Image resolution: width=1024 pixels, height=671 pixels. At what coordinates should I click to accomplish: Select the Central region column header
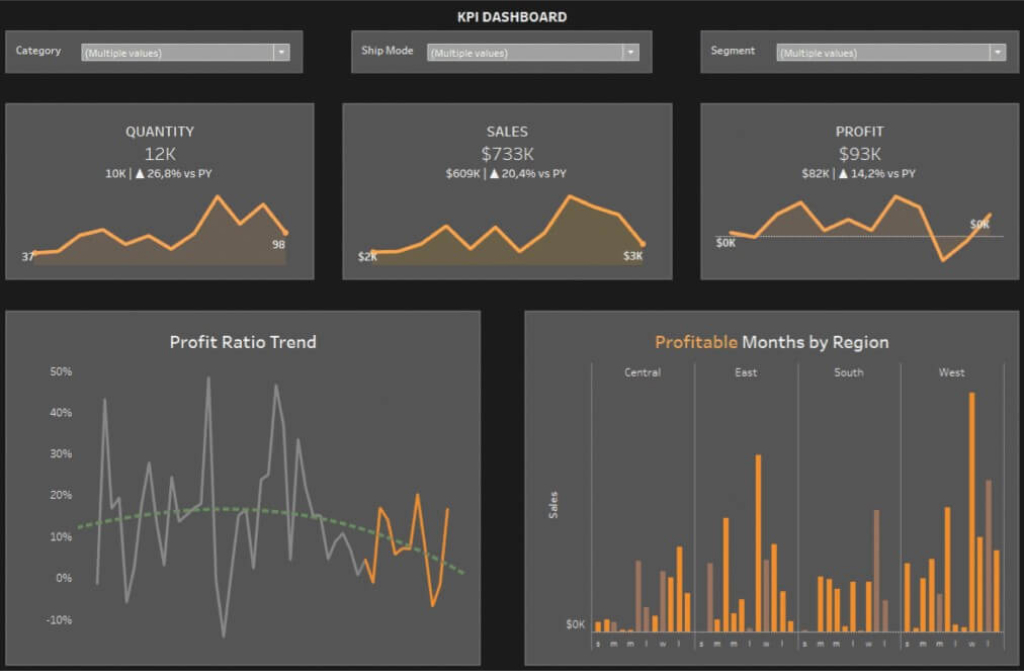[642, 372]
